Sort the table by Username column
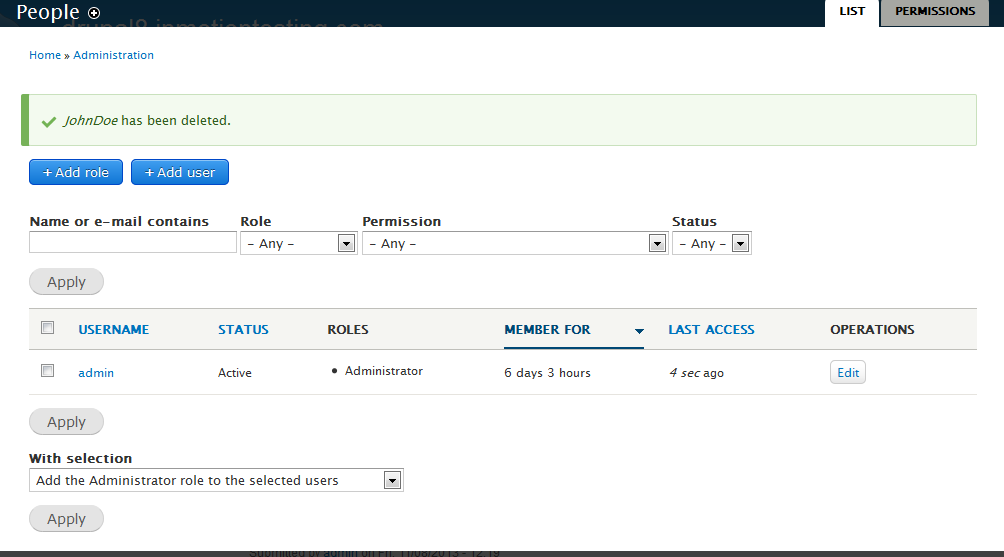This screenshot has height=557, width=1004. 113,329
